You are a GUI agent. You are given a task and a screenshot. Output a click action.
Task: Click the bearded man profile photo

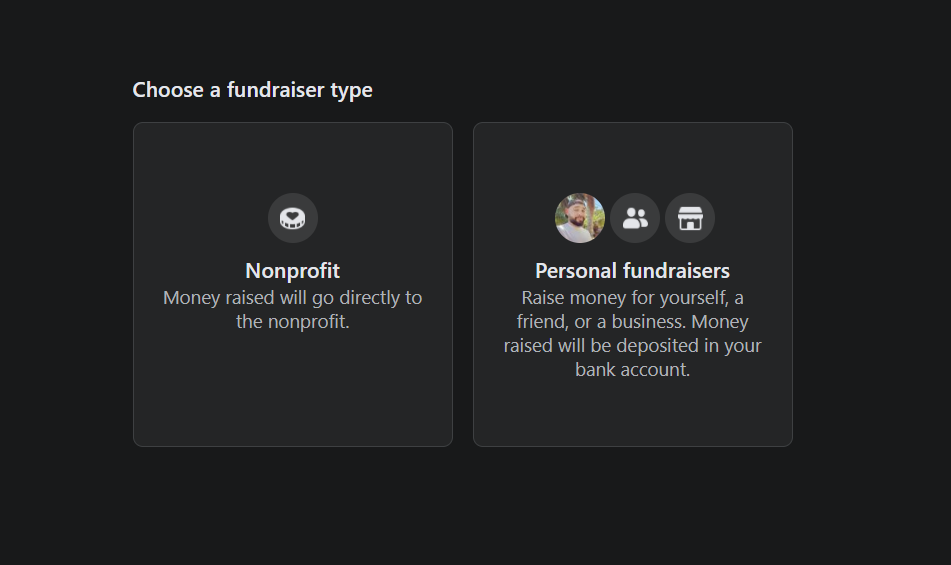pos(580,218)
